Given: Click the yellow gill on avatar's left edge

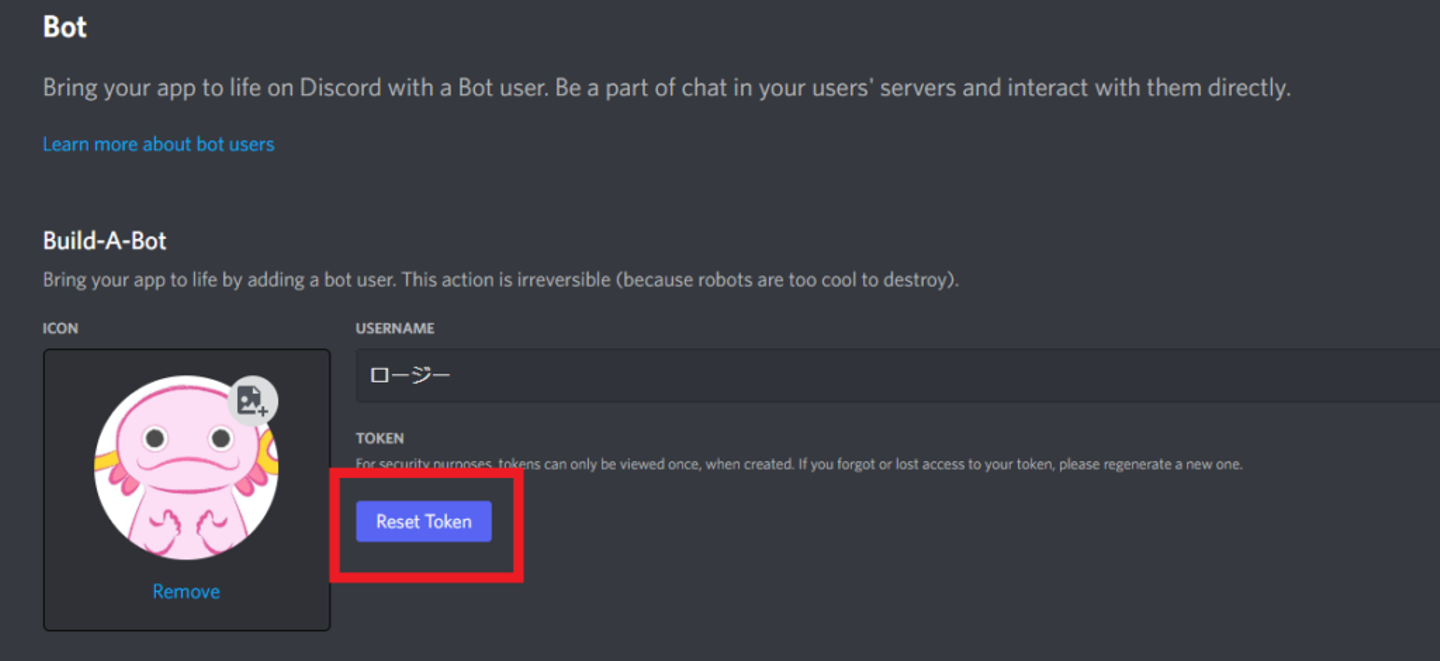Looking at the screenshot, I should (104, 463).
